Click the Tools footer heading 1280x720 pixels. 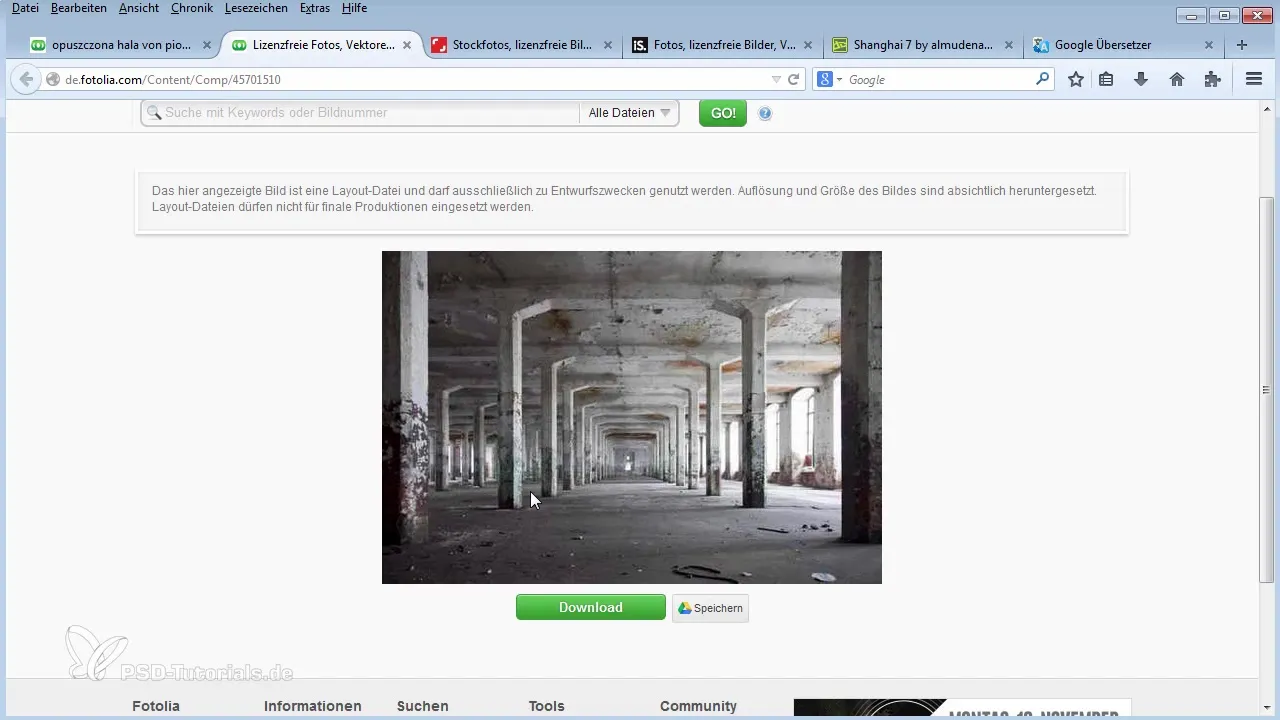click(547, 706)
